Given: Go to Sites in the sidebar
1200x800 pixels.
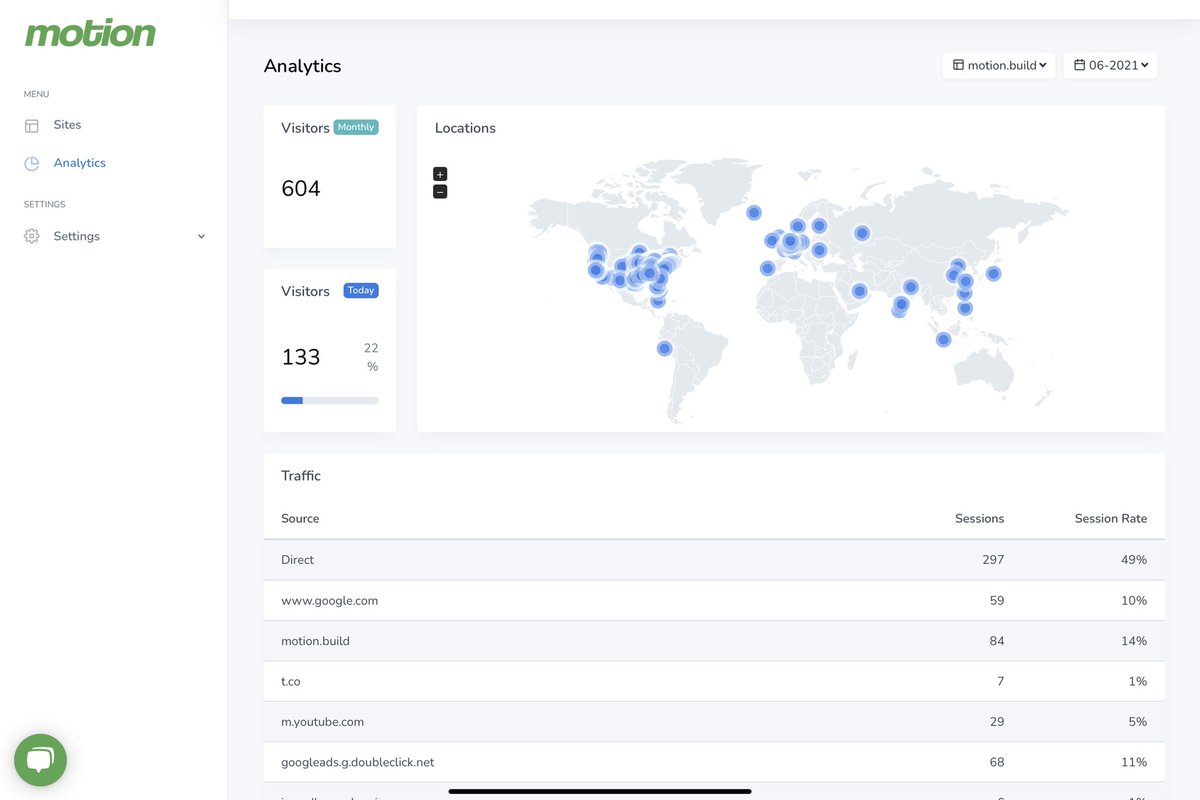Looking at the screenshot, I should 67,125.
